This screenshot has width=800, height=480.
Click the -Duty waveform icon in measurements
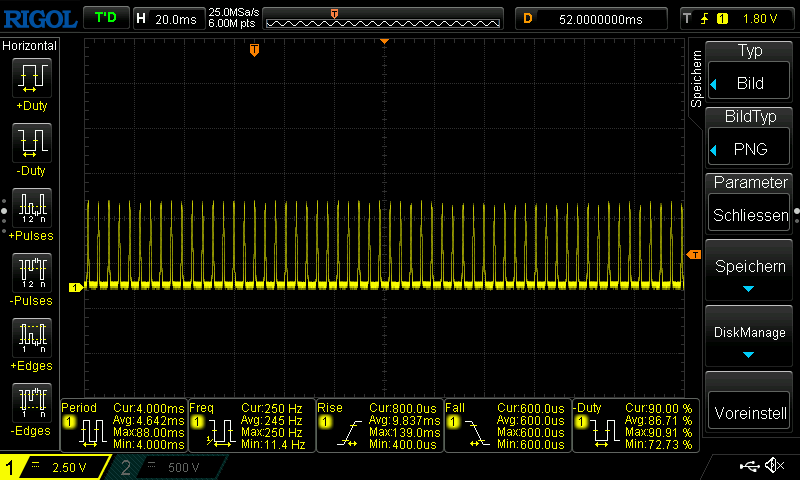tap(605, 434)
